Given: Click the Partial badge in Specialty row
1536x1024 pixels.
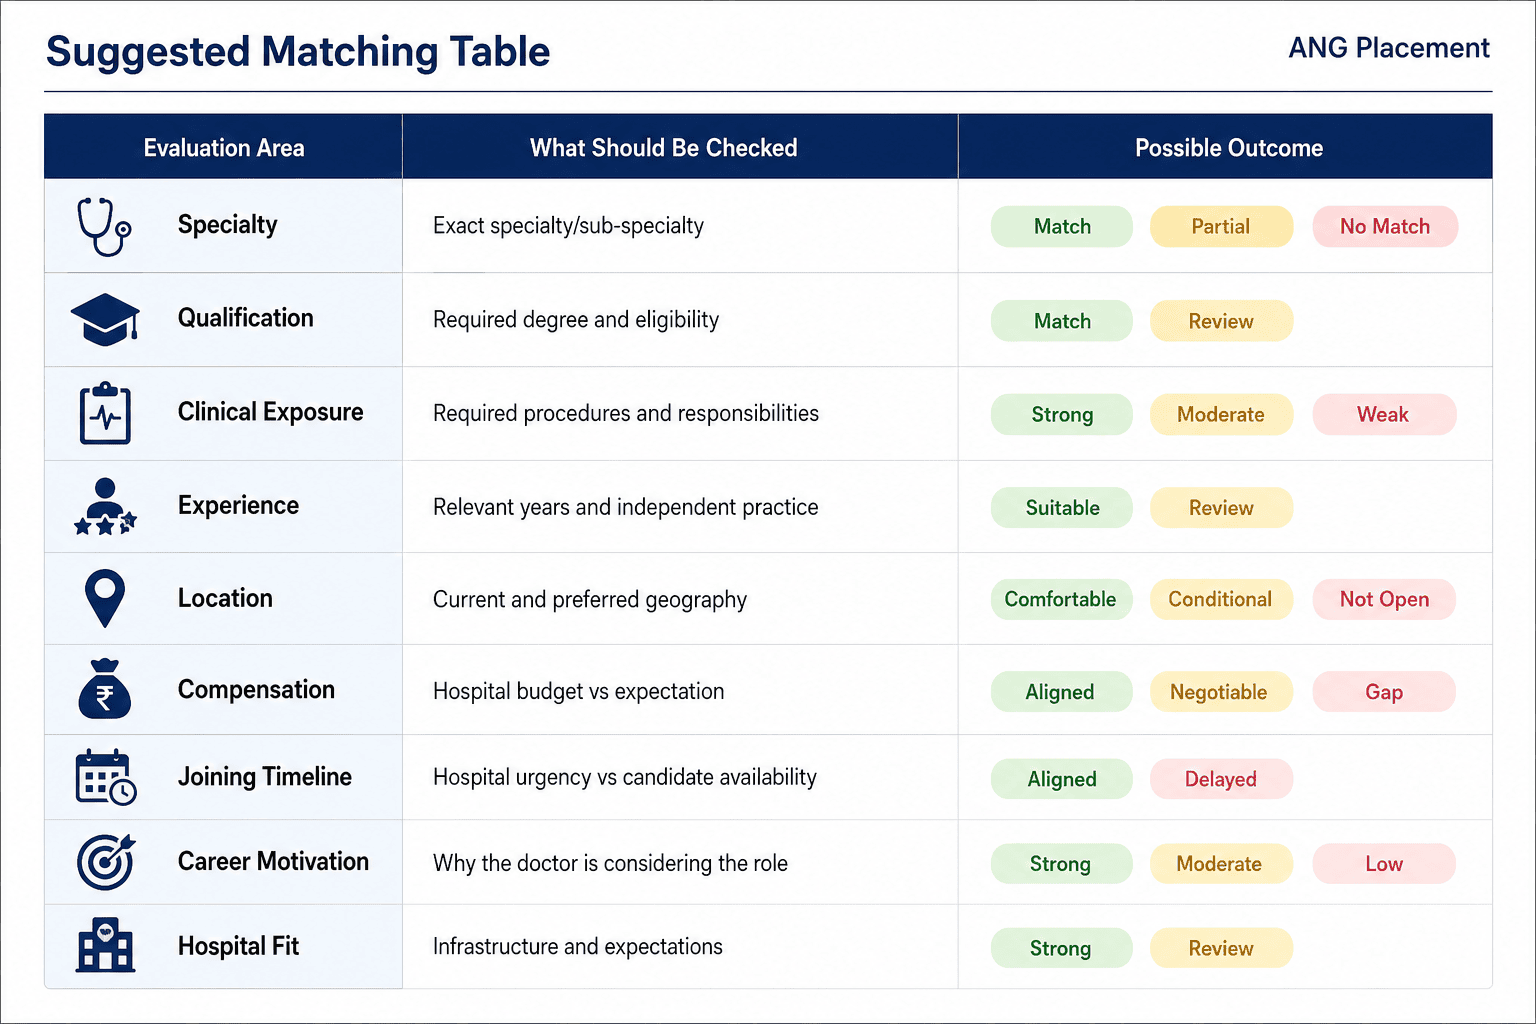Looking at the screenshot, I should (x=1221, y=226).
